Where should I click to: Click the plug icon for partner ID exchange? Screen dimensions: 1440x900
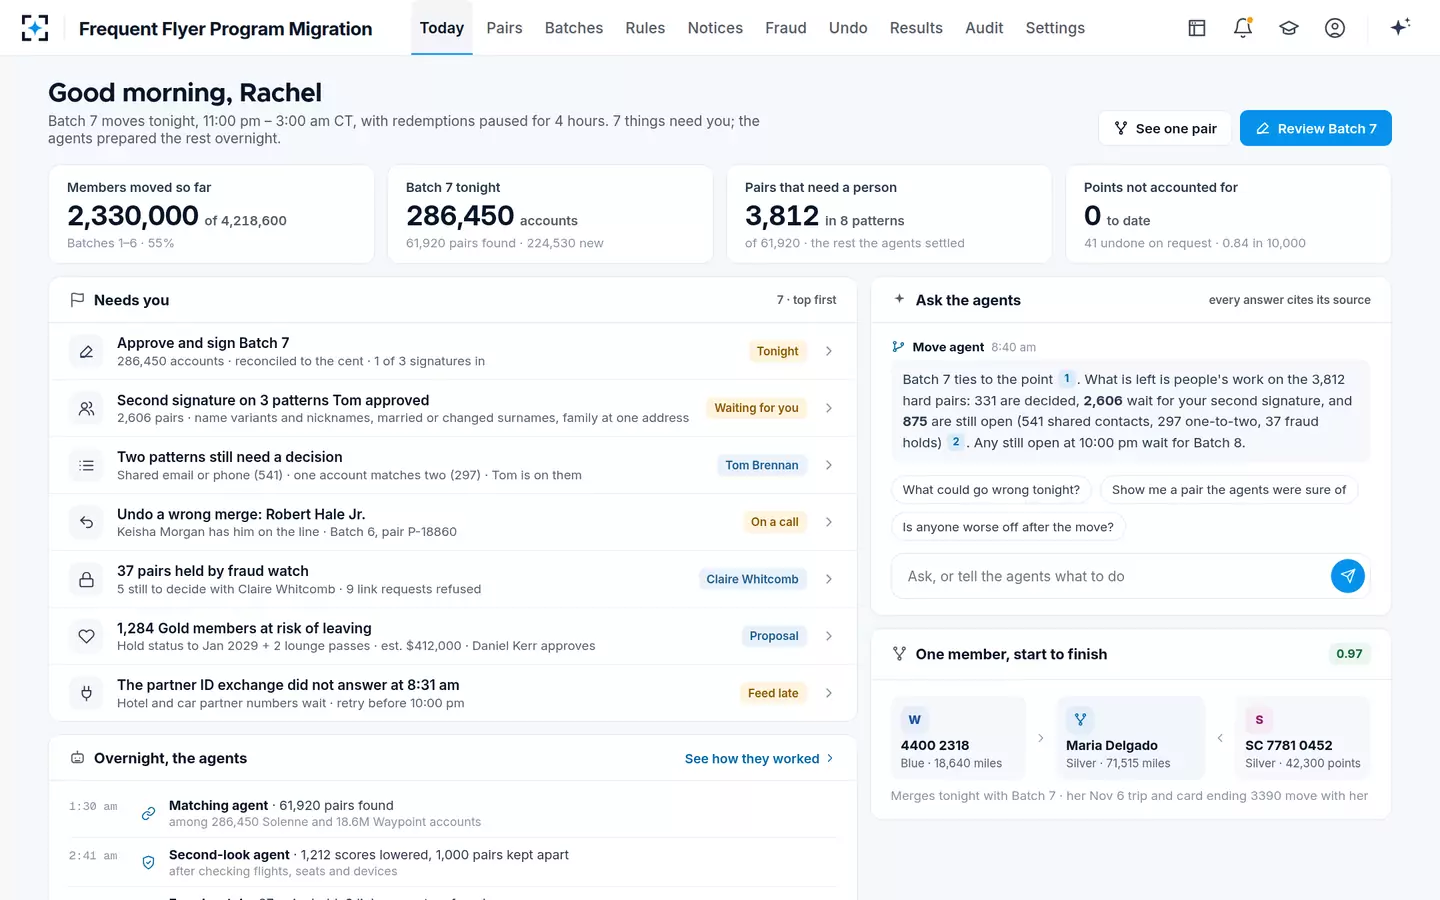(87, 694)
